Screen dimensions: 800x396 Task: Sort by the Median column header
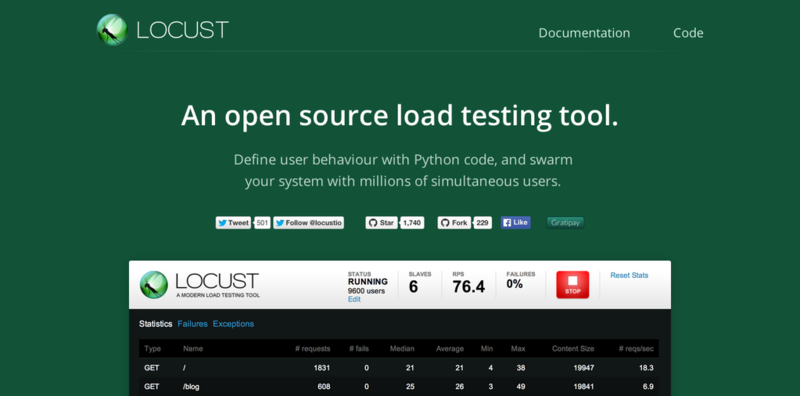pyautogui.click(x=402, y=349)
